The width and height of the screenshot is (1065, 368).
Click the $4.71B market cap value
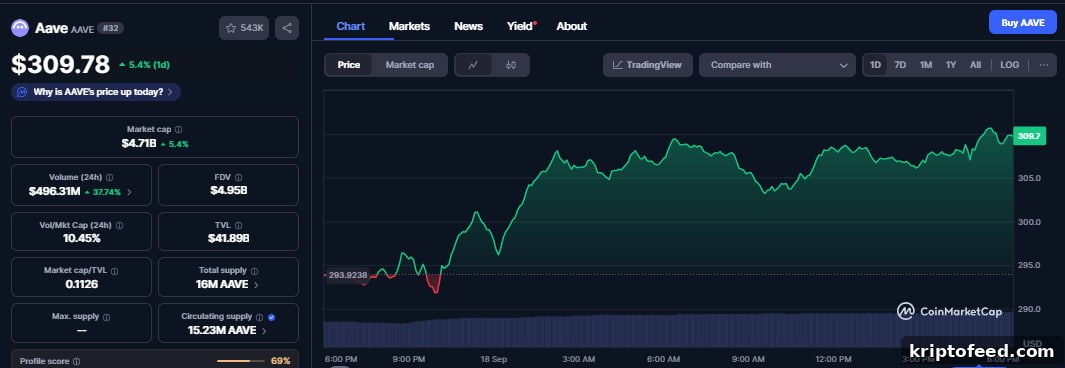coord(139,143)
